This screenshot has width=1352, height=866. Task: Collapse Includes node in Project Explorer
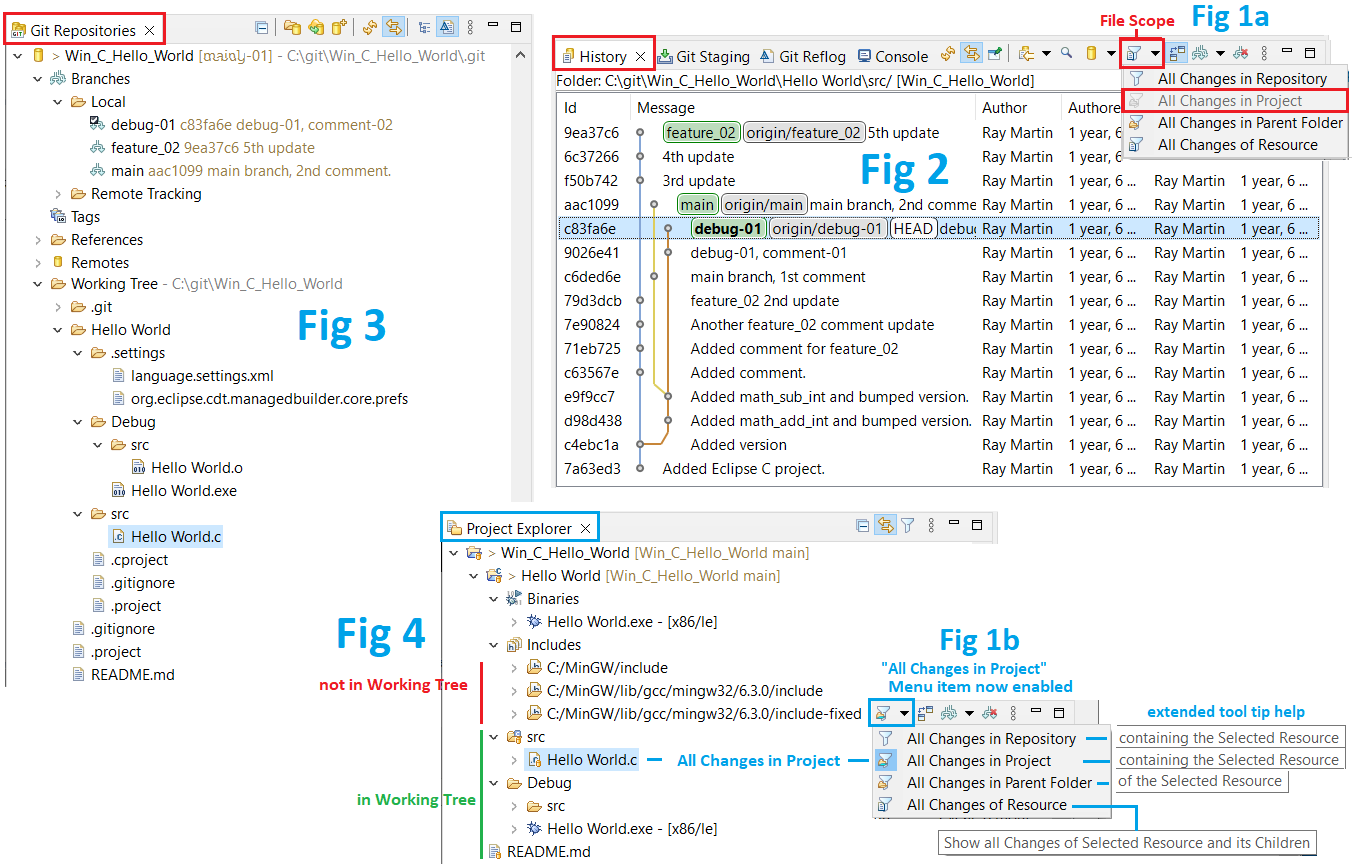[494, 645]
